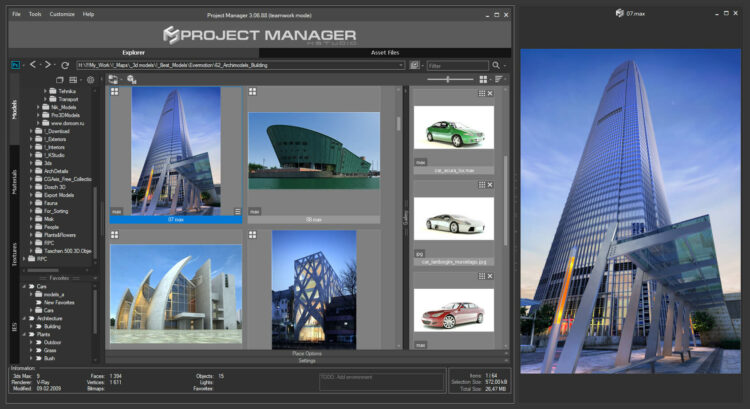750x409 pixels.
Task: Click the Forward navigation arrow
Action: pos(47,64)
